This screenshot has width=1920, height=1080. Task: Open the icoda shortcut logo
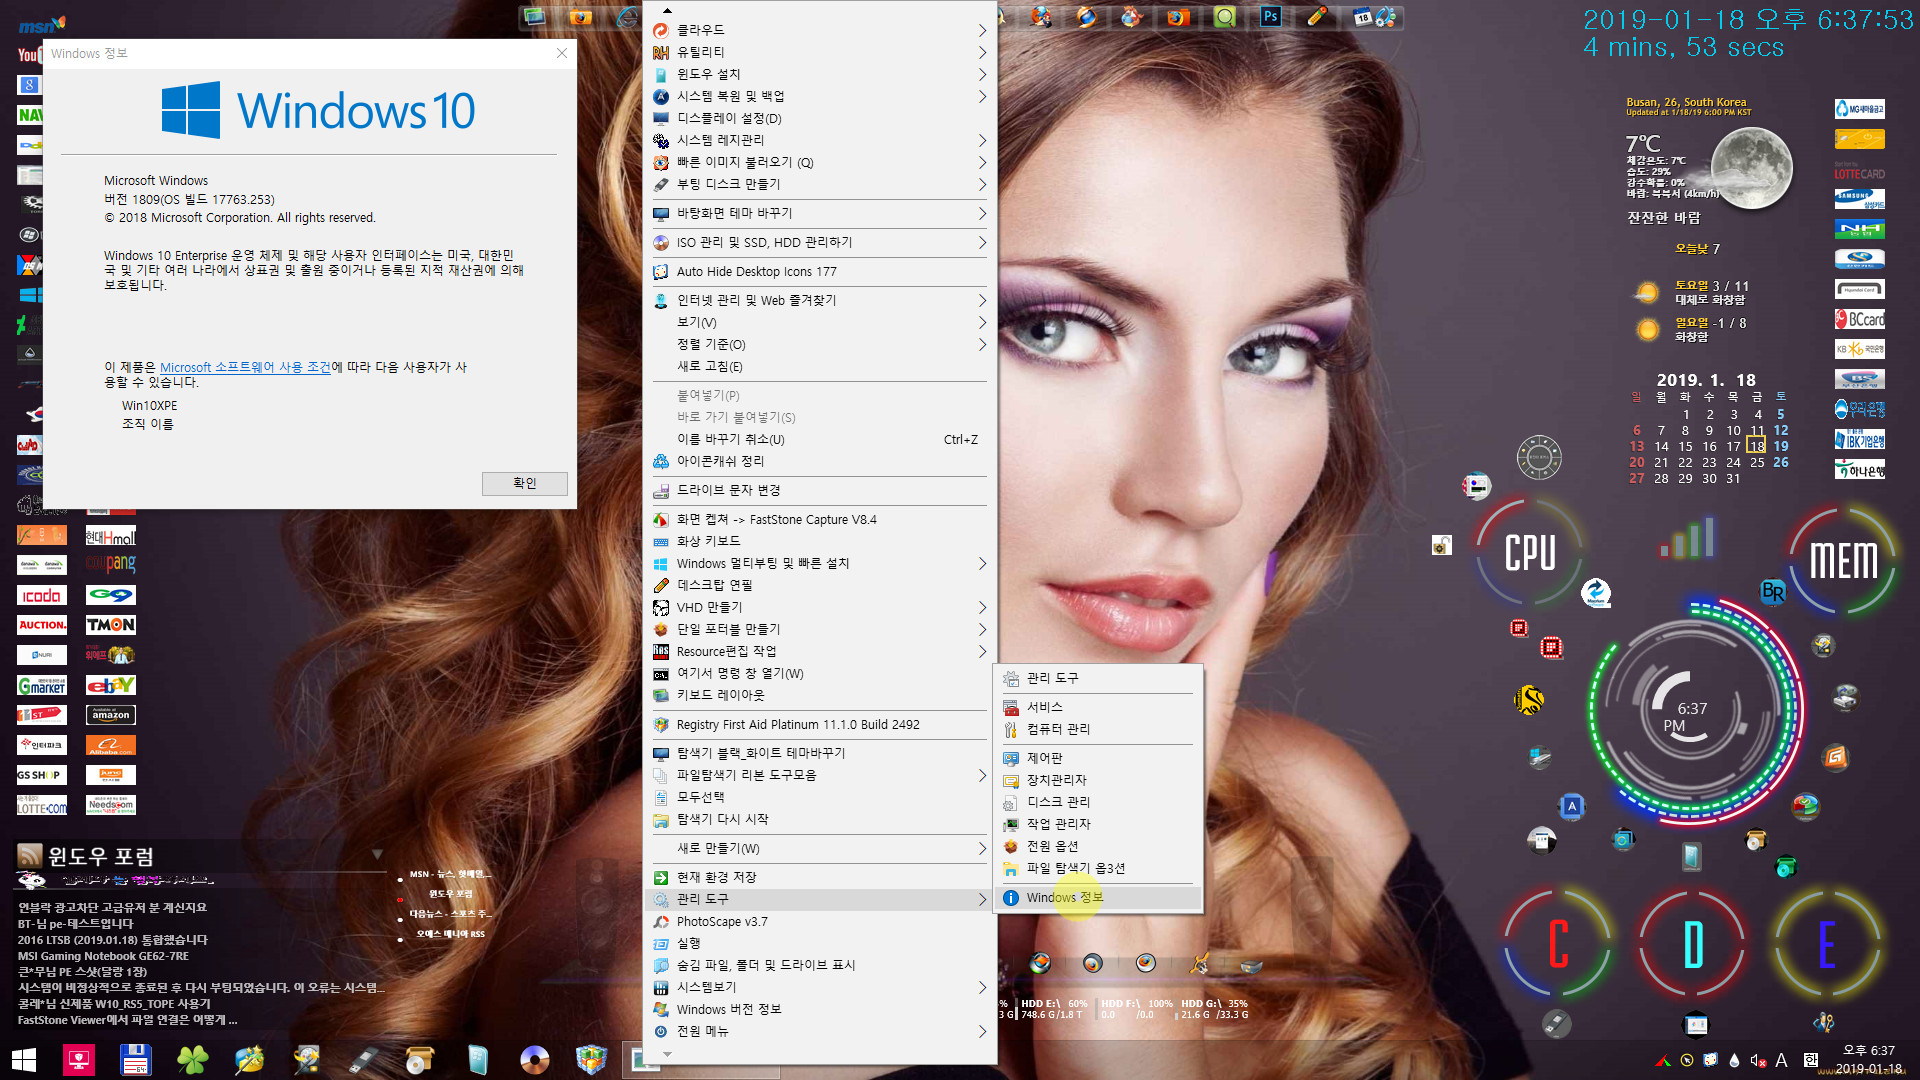pyautogui.click(x=42, y=595)
